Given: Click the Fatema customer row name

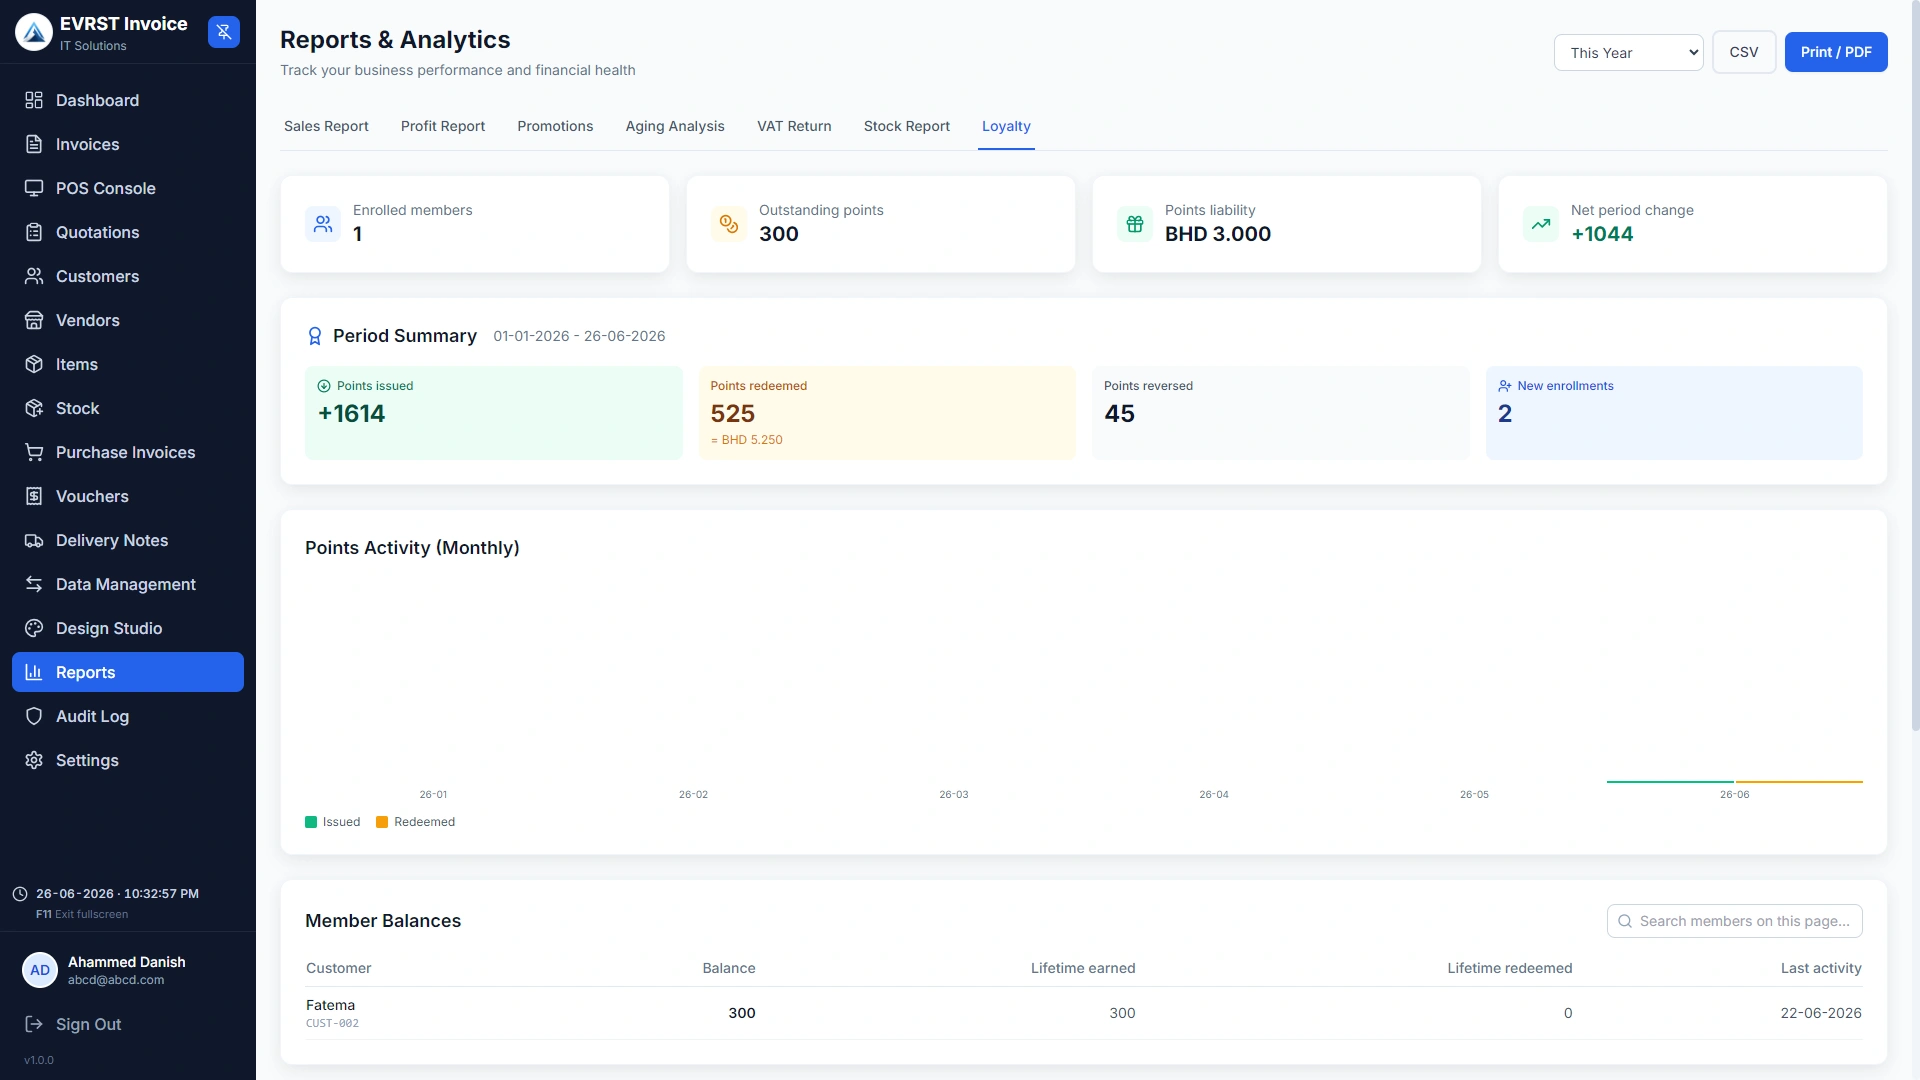Looking at the screenshot, I should (330, 1005).
